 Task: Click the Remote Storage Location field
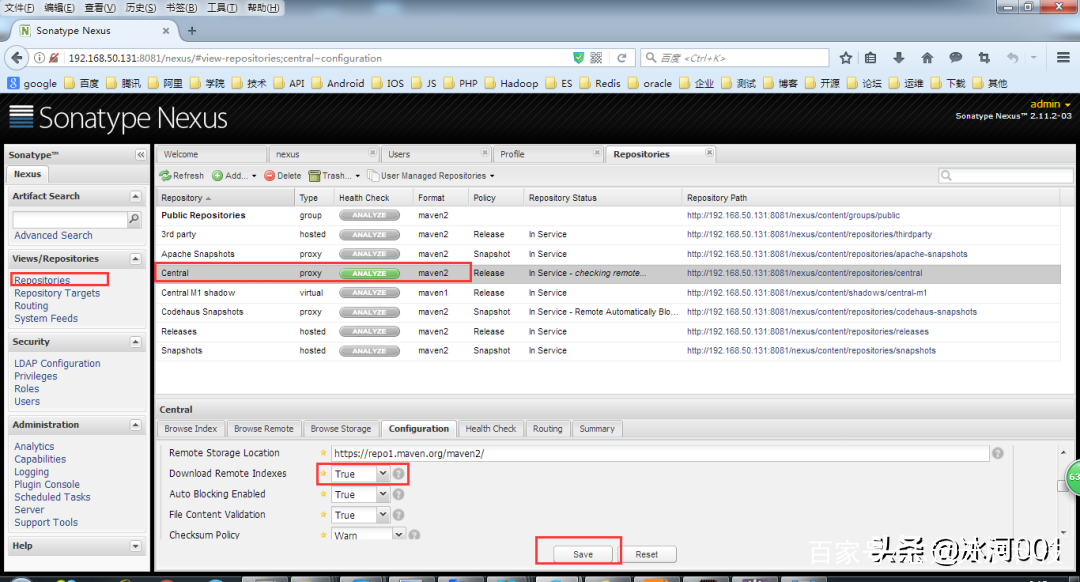(660, 453)
